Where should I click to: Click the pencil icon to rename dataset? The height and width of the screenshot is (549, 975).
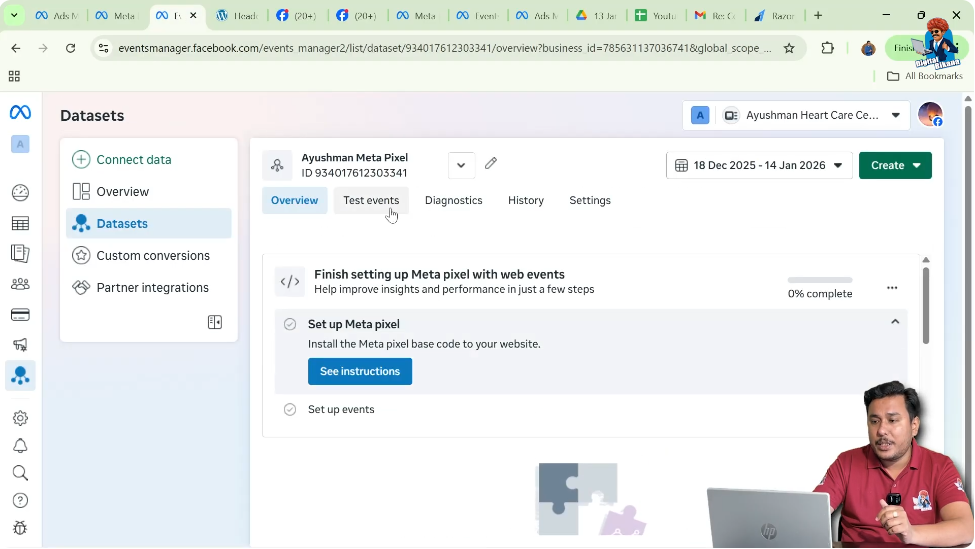(x=491, y=164)
